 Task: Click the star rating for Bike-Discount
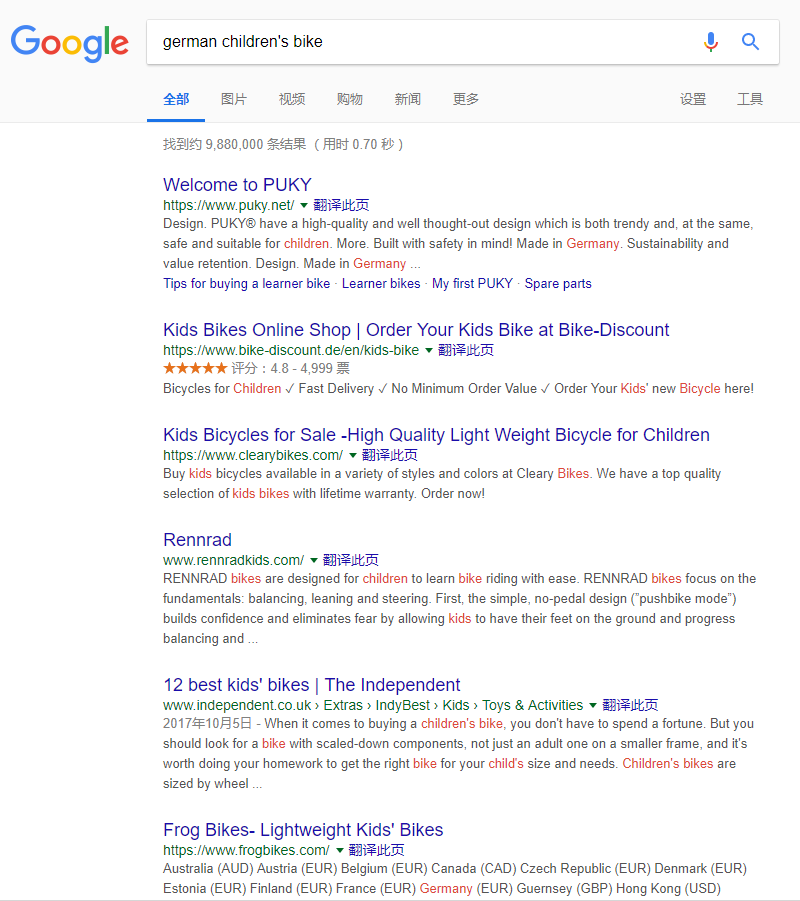pyautogui.click(x=195, y=368)
